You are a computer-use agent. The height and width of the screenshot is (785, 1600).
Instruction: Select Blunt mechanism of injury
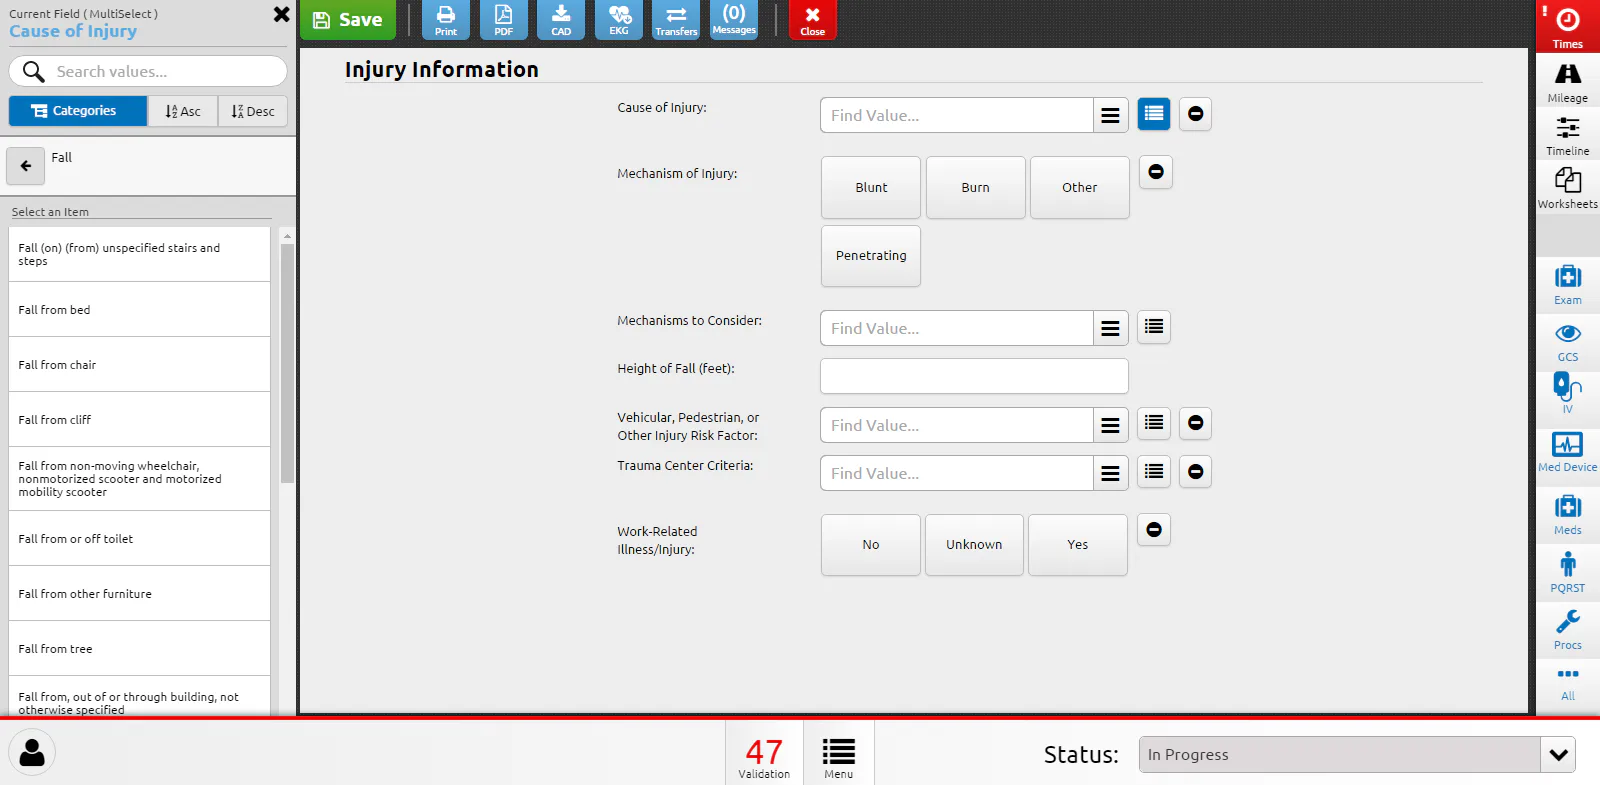pos(871,188)
